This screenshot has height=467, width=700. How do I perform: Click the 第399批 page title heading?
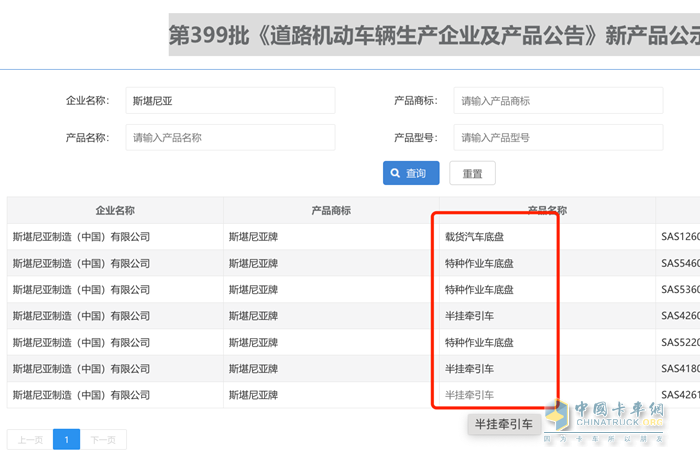tap(434, 35)
